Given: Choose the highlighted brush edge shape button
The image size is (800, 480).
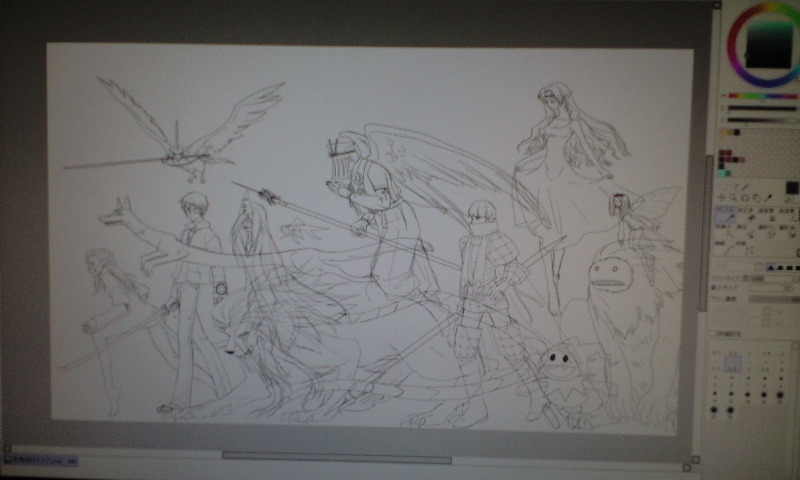Looking at the screenshot, I should point(769,267).
